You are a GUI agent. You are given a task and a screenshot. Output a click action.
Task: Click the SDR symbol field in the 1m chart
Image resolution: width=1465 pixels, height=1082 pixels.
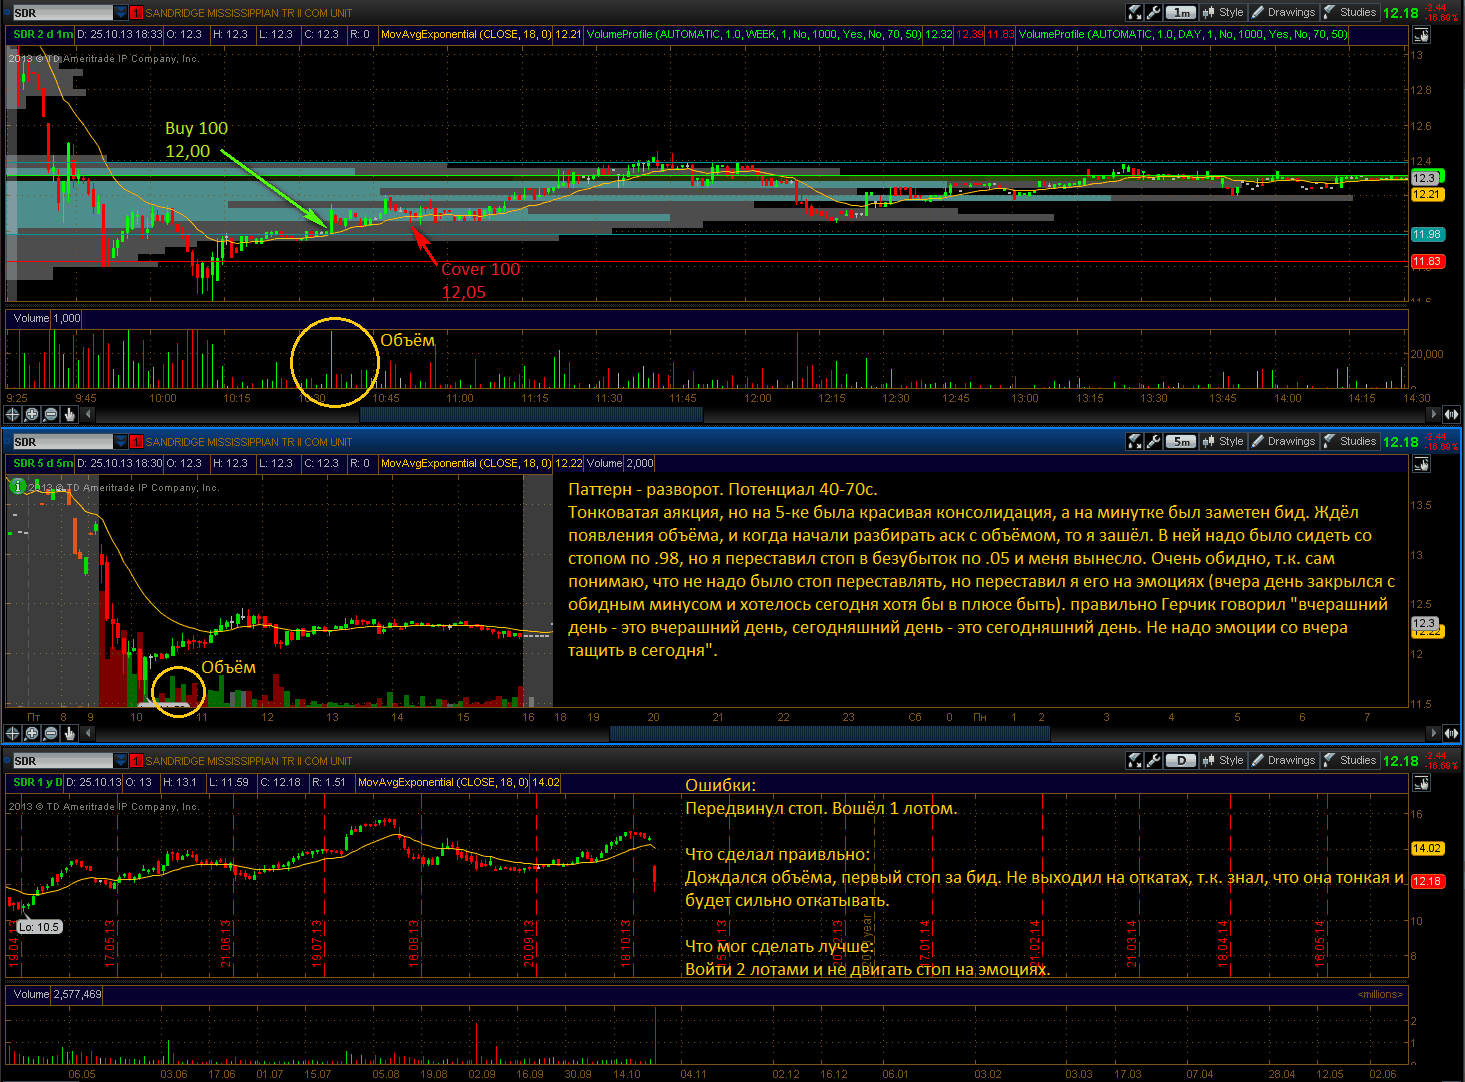click(x=62, y=13)
